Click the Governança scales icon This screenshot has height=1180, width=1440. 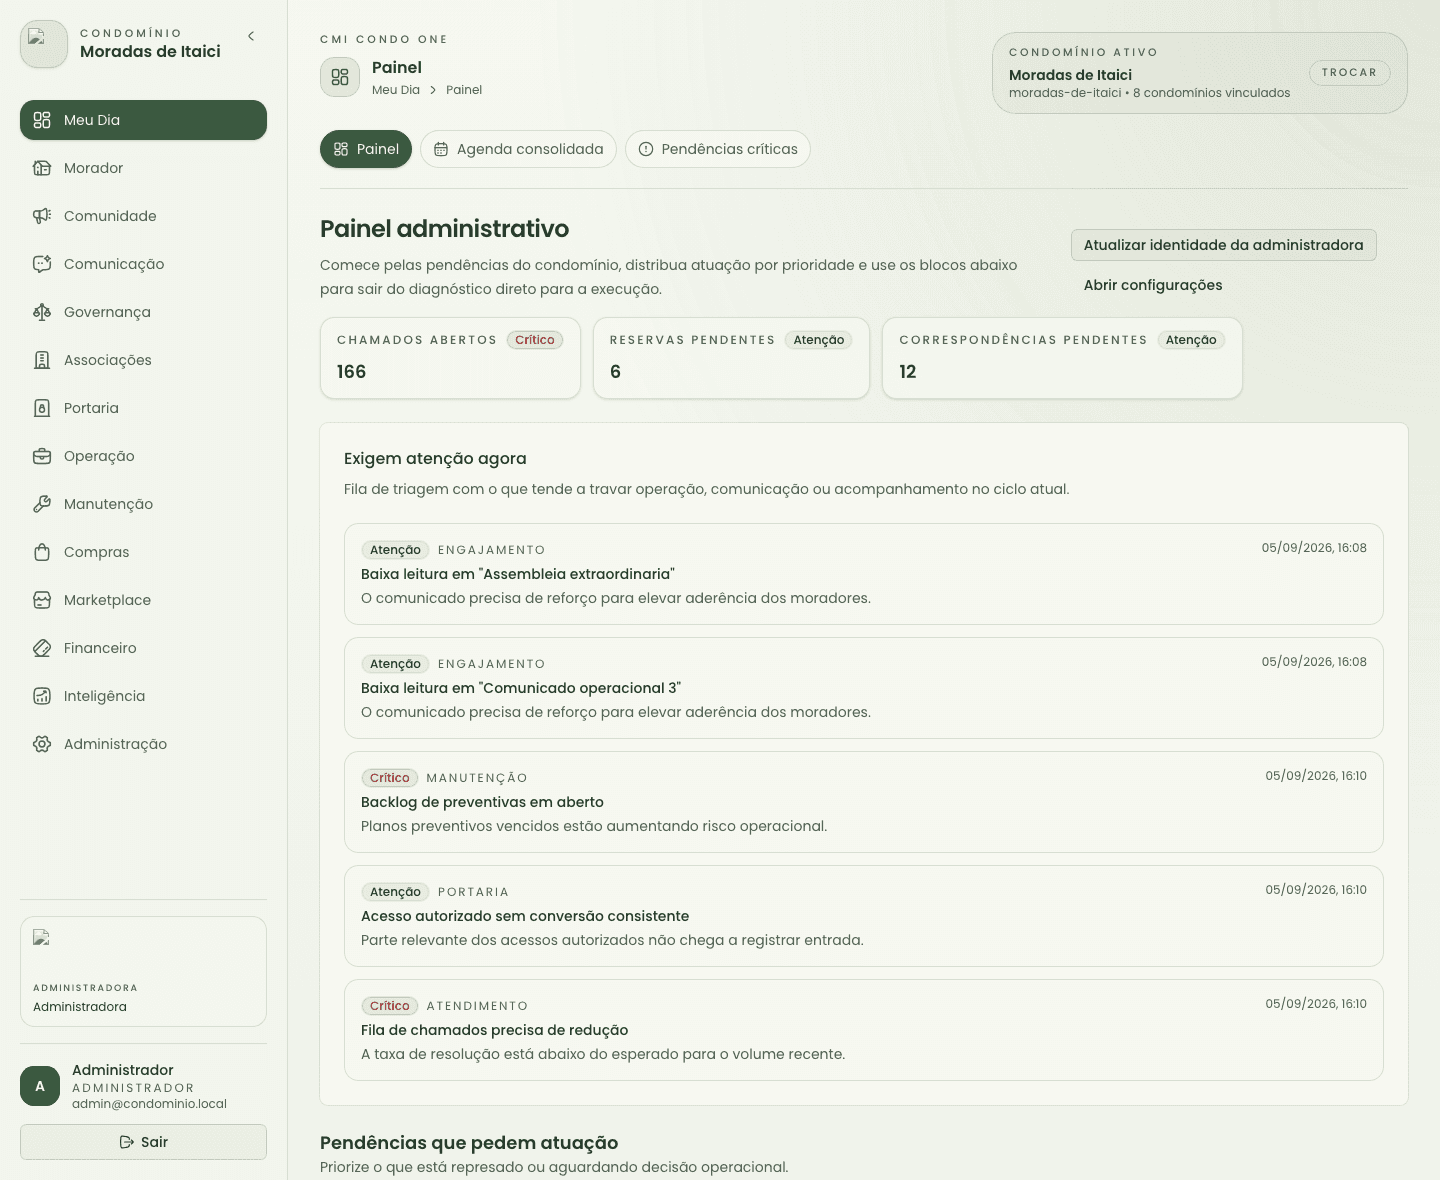(42, 312)
